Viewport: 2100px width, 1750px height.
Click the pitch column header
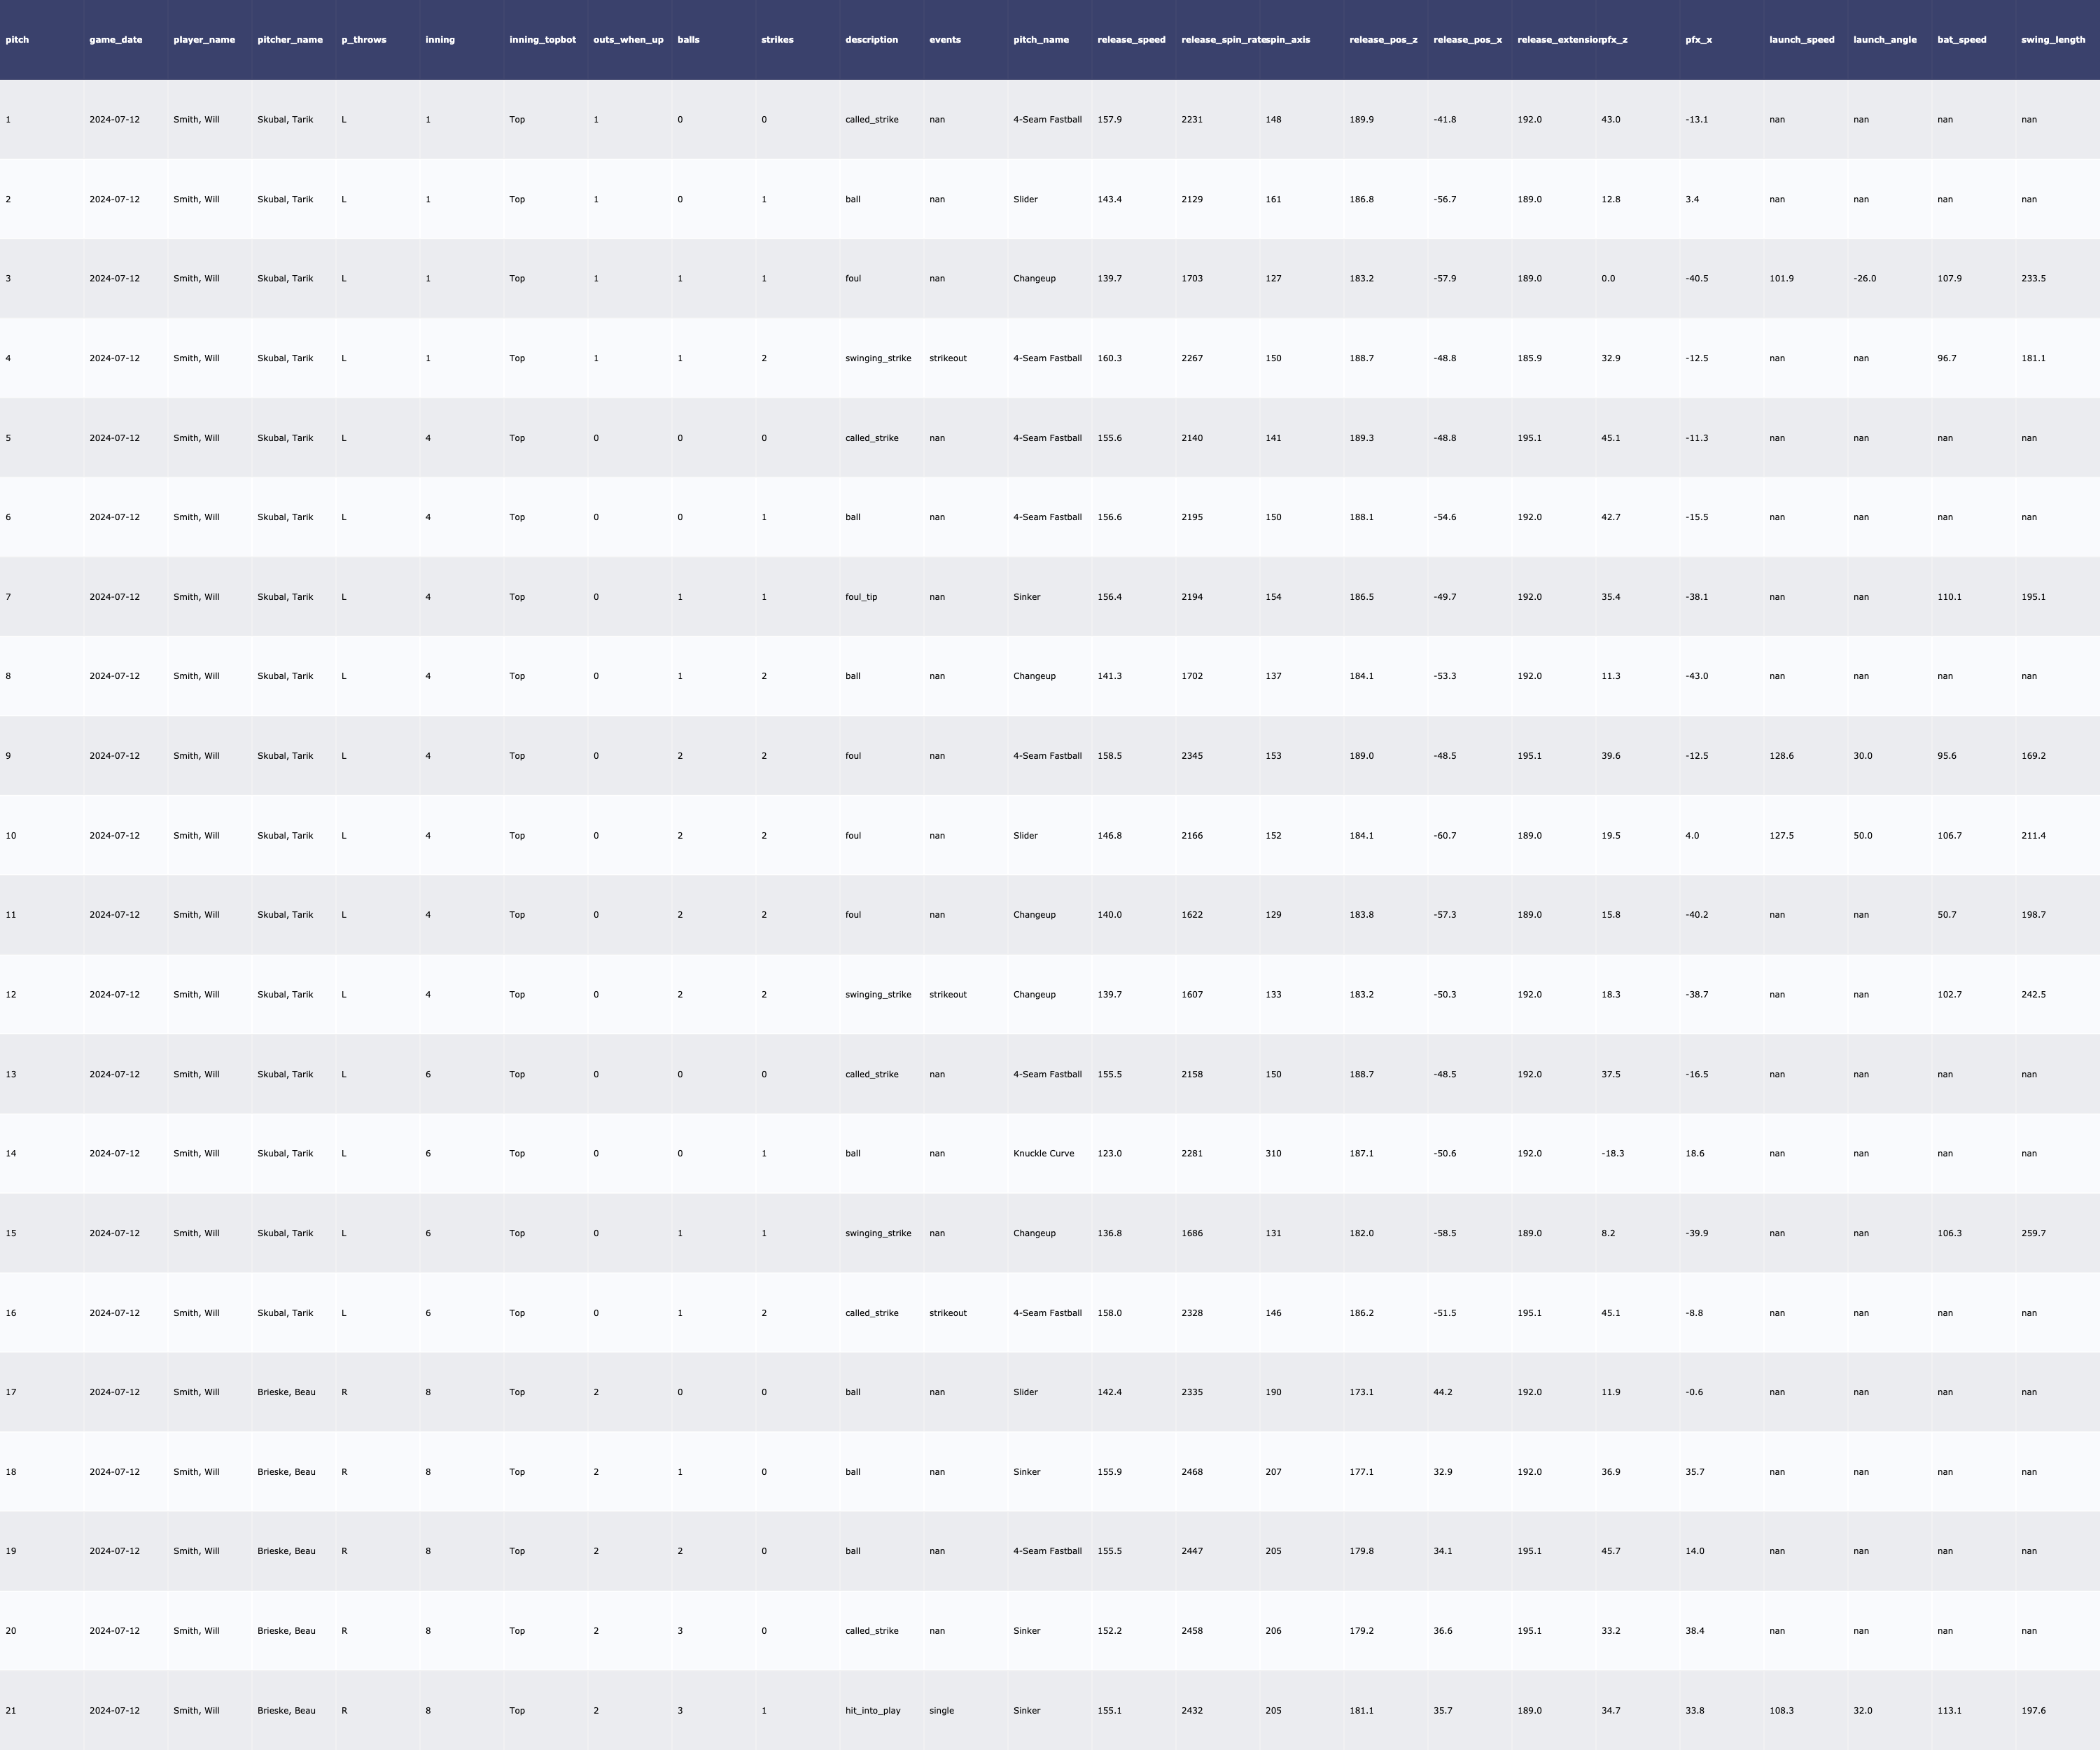click(17, 40)
